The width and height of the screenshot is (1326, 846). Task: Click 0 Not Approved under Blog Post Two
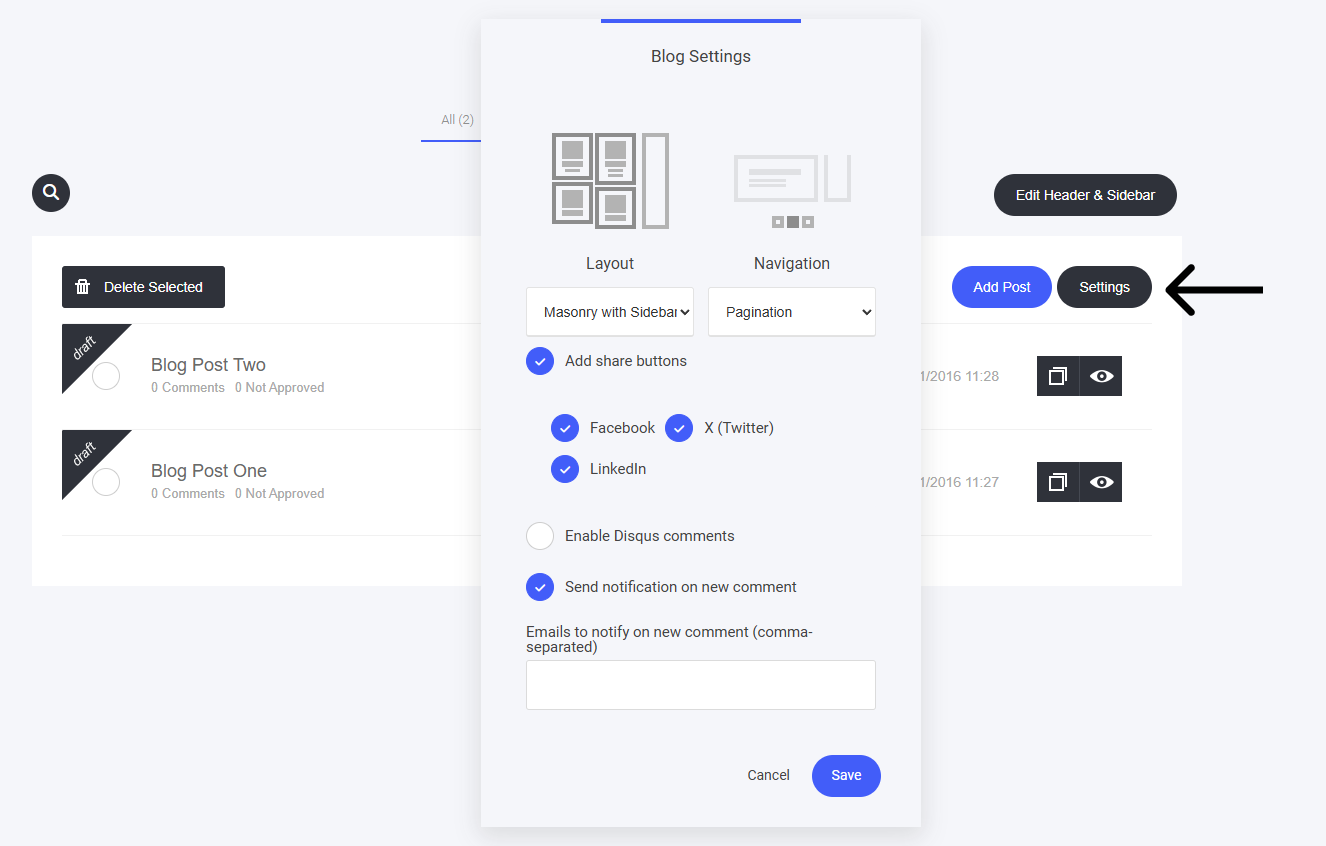click(x=280, y=388)
